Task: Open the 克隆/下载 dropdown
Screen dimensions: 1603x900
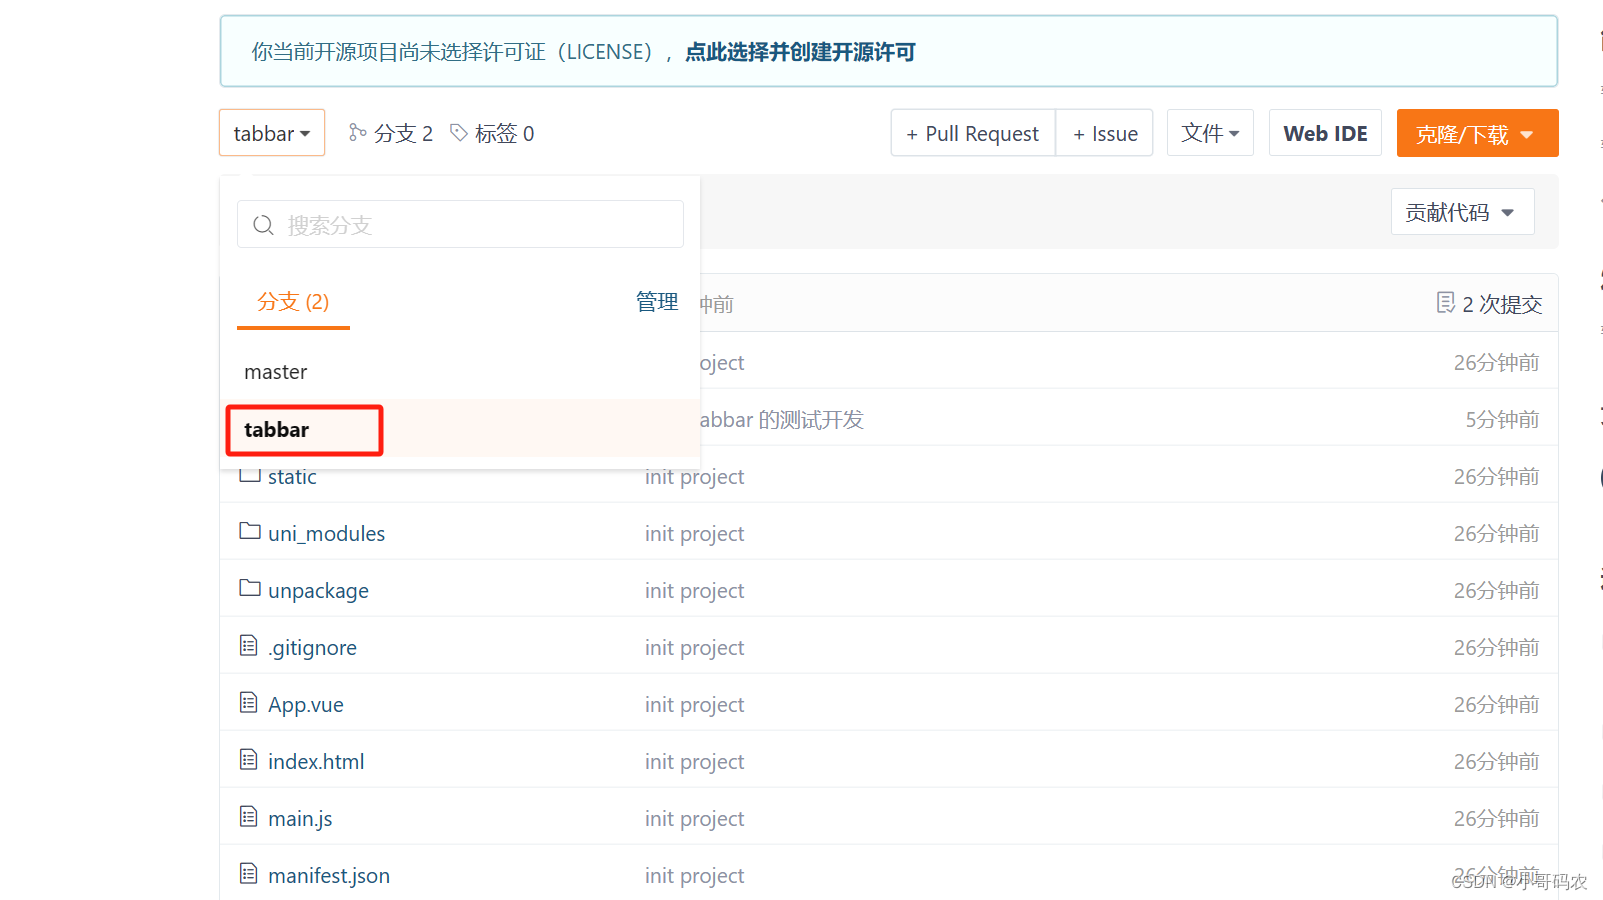Action: (x=1477, y=132)
